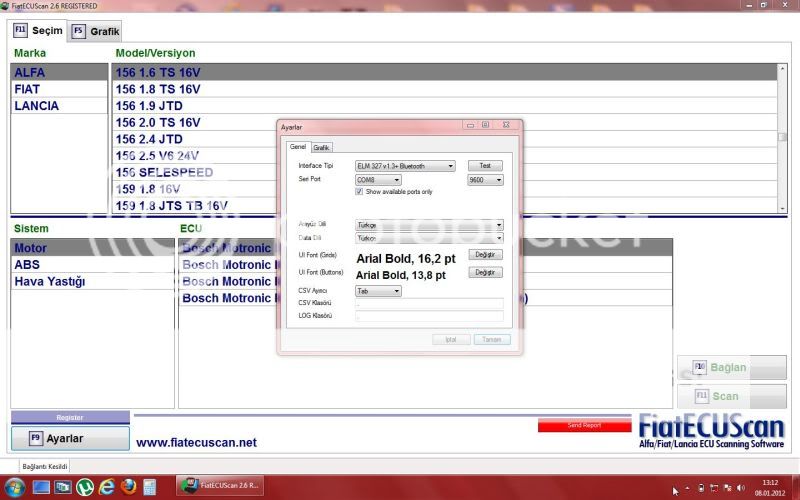Click the Switch Between Windows taskbar icon

[x=63, y=487]
